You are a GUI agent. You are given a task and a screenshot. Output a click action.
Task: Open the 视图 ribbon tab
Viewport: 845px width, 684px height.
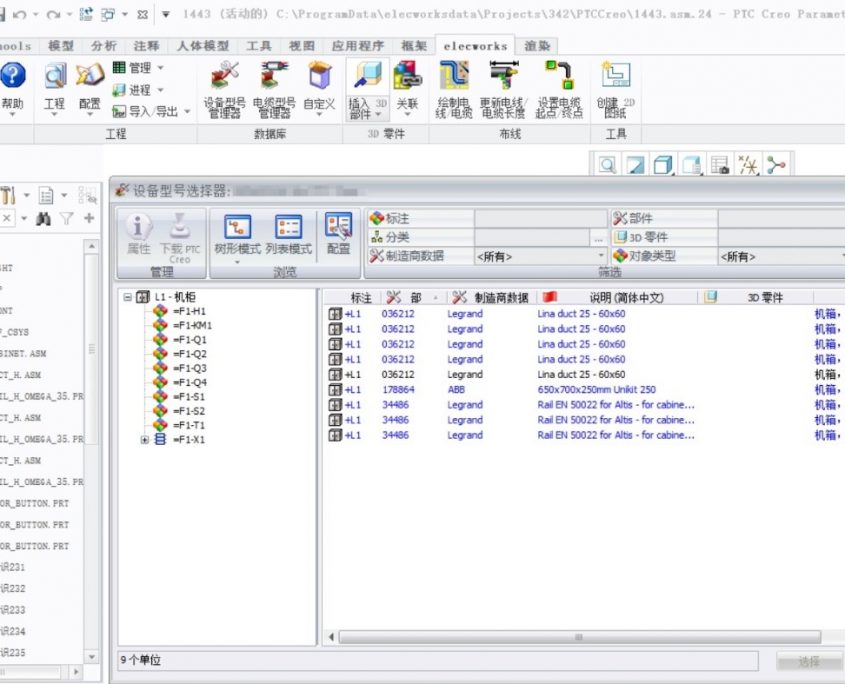[x=302, y=46]
